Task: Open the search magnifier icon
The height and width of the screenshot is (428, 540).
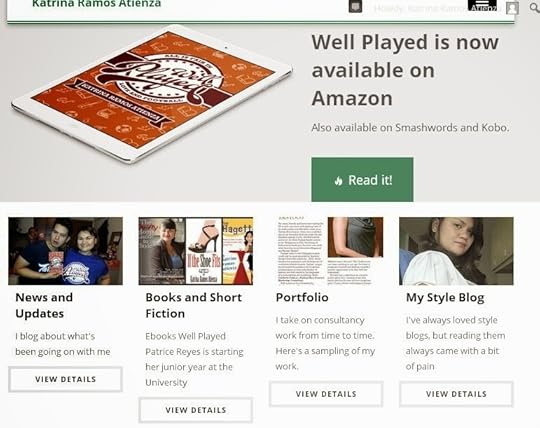Action: 534,8
